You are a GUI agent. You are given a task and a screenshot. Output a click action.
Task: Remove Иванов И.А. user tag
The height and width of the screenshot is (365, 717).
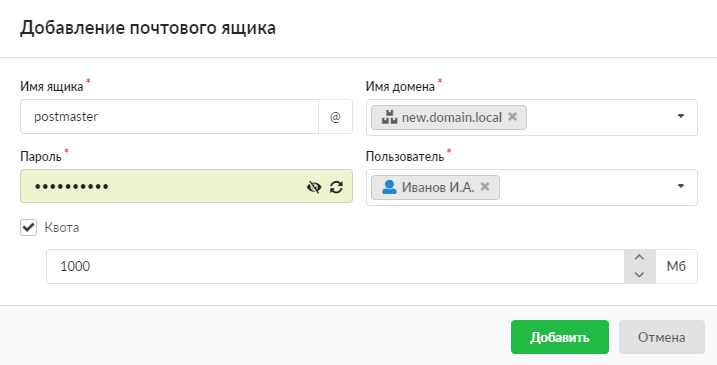[x=485, y=187]
